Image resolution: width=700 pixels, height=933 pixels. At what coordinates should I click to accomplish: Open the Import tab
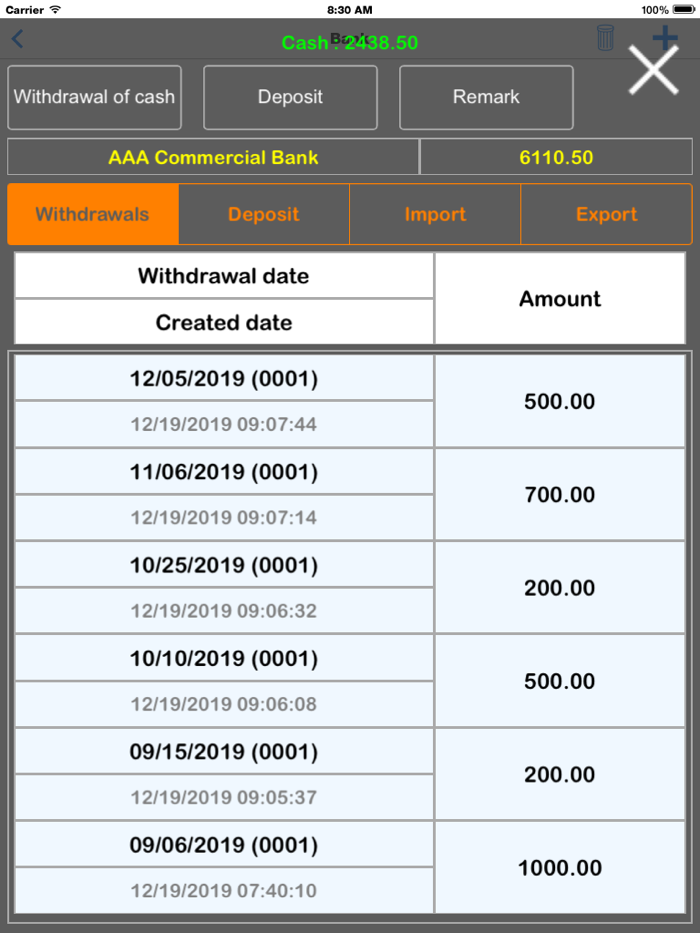point(434,214)
